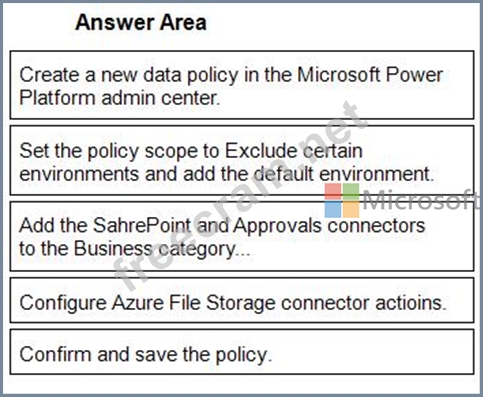Click 'to the Business category' text line
Viewport: 483px width, 397px height.
pos(134,249)
